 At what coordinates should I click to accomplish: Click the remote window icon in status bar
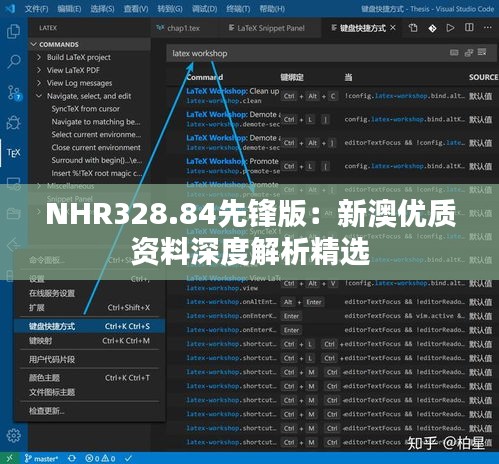pos(9,458)
